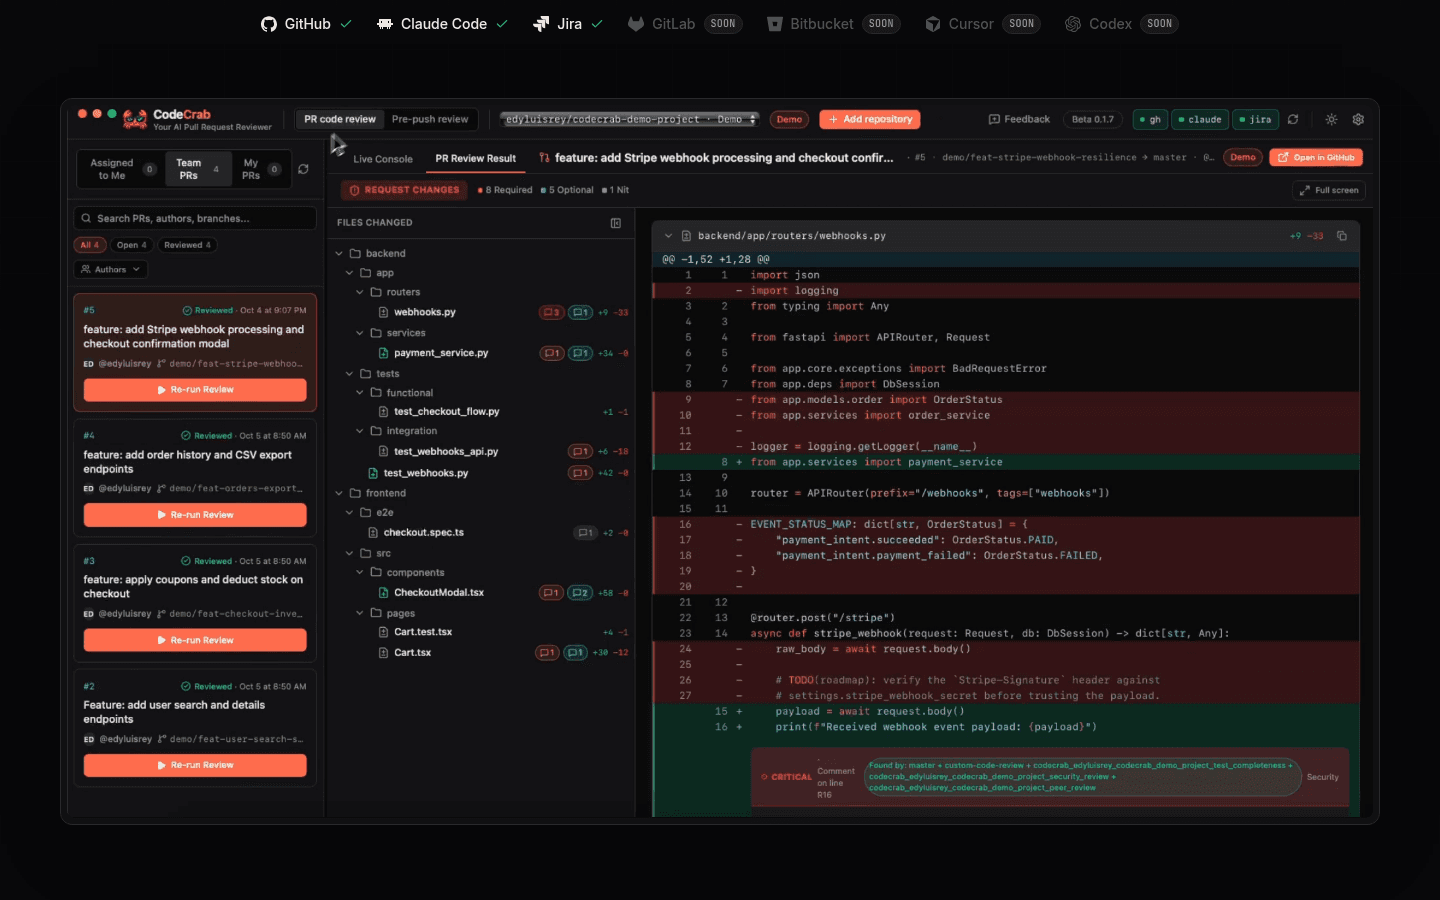Switch to the PR Review Result tab

point(476,158)
